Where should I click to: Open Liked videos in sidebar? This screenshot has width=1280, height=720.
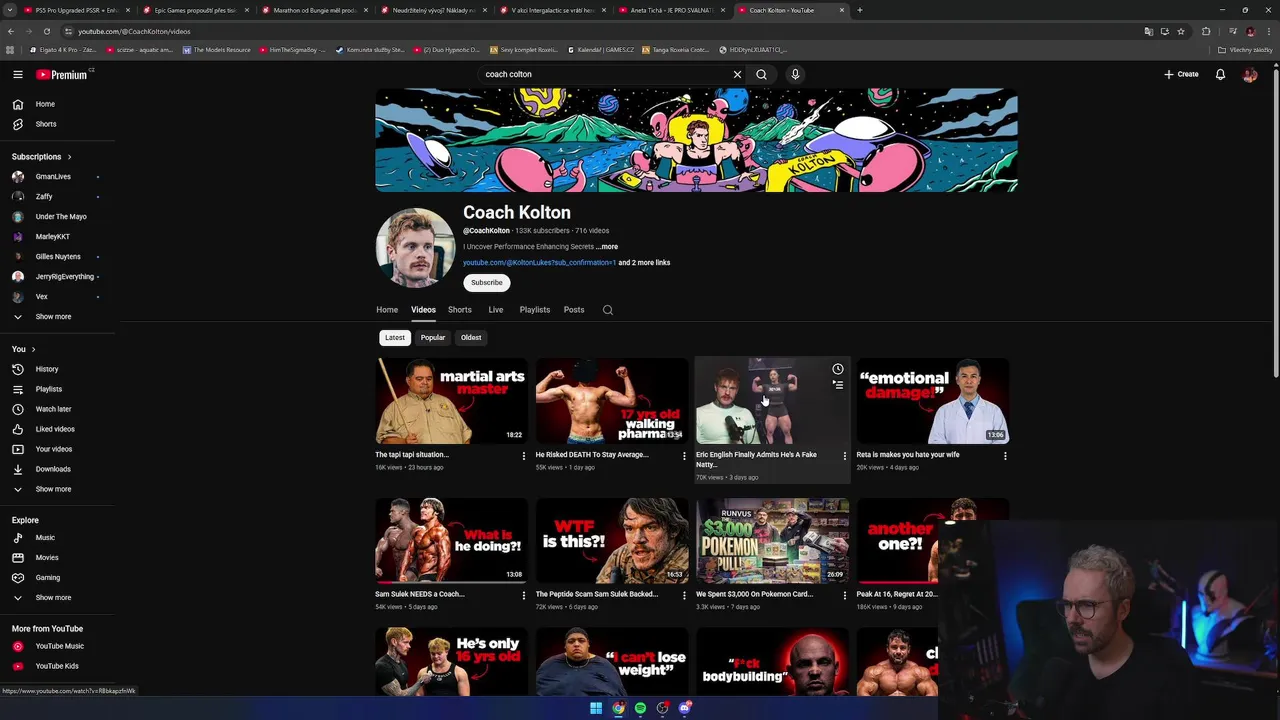[57, 429]
